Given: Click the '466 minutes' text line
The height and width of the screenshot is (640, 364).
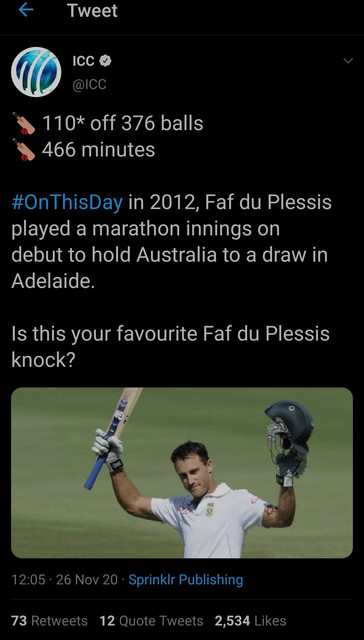Looking at the screenshot, I should [98, 149].
